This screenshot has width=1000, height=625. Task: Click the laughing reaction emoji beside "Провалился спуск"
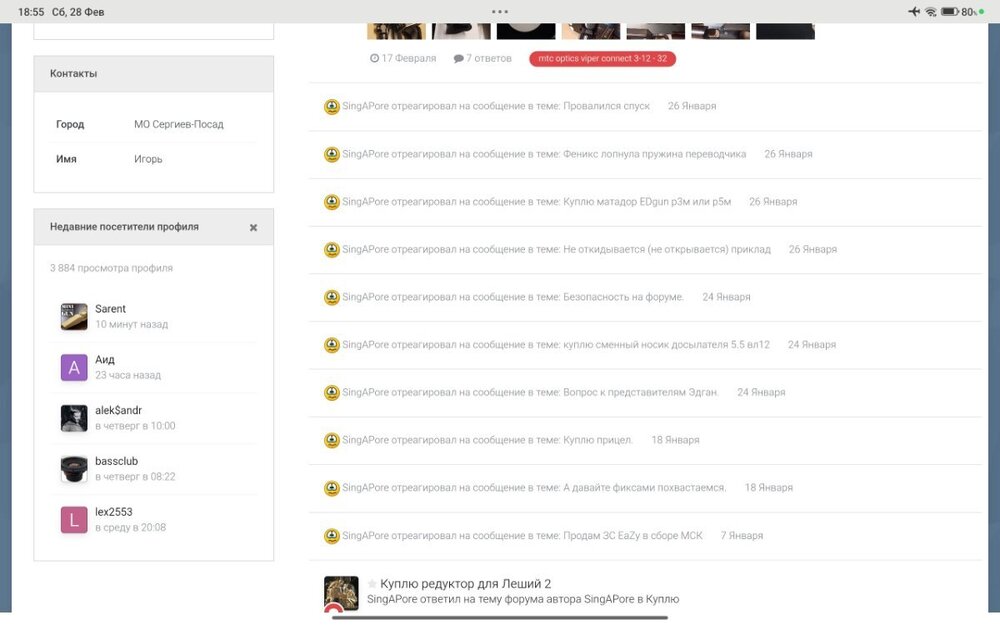(330, 106)
